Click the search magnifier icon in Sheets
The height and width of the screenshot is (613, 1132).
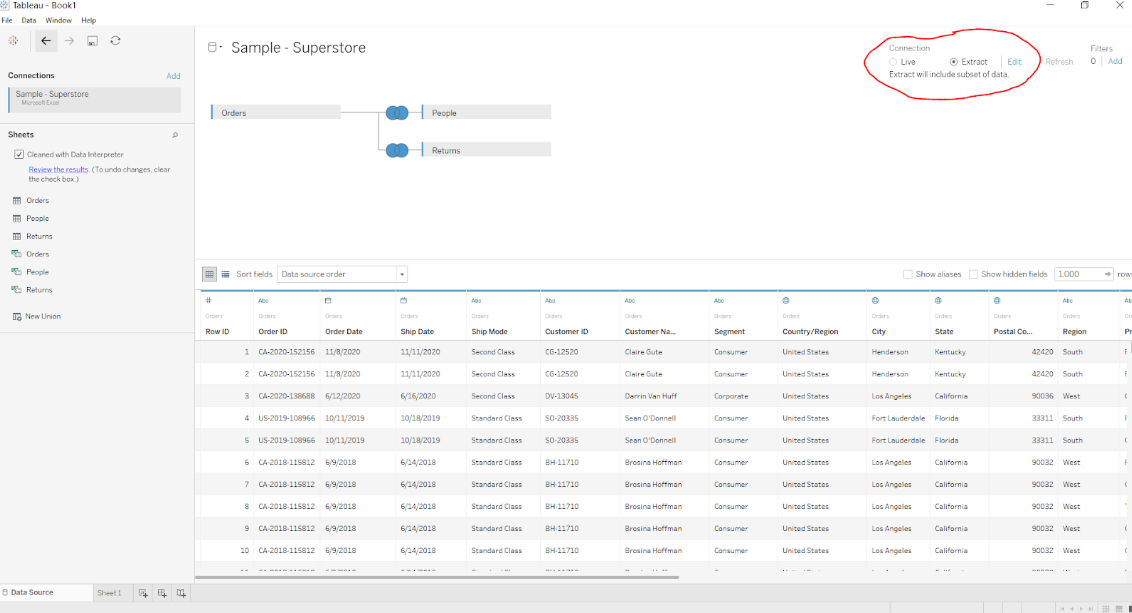click(175, 135)
